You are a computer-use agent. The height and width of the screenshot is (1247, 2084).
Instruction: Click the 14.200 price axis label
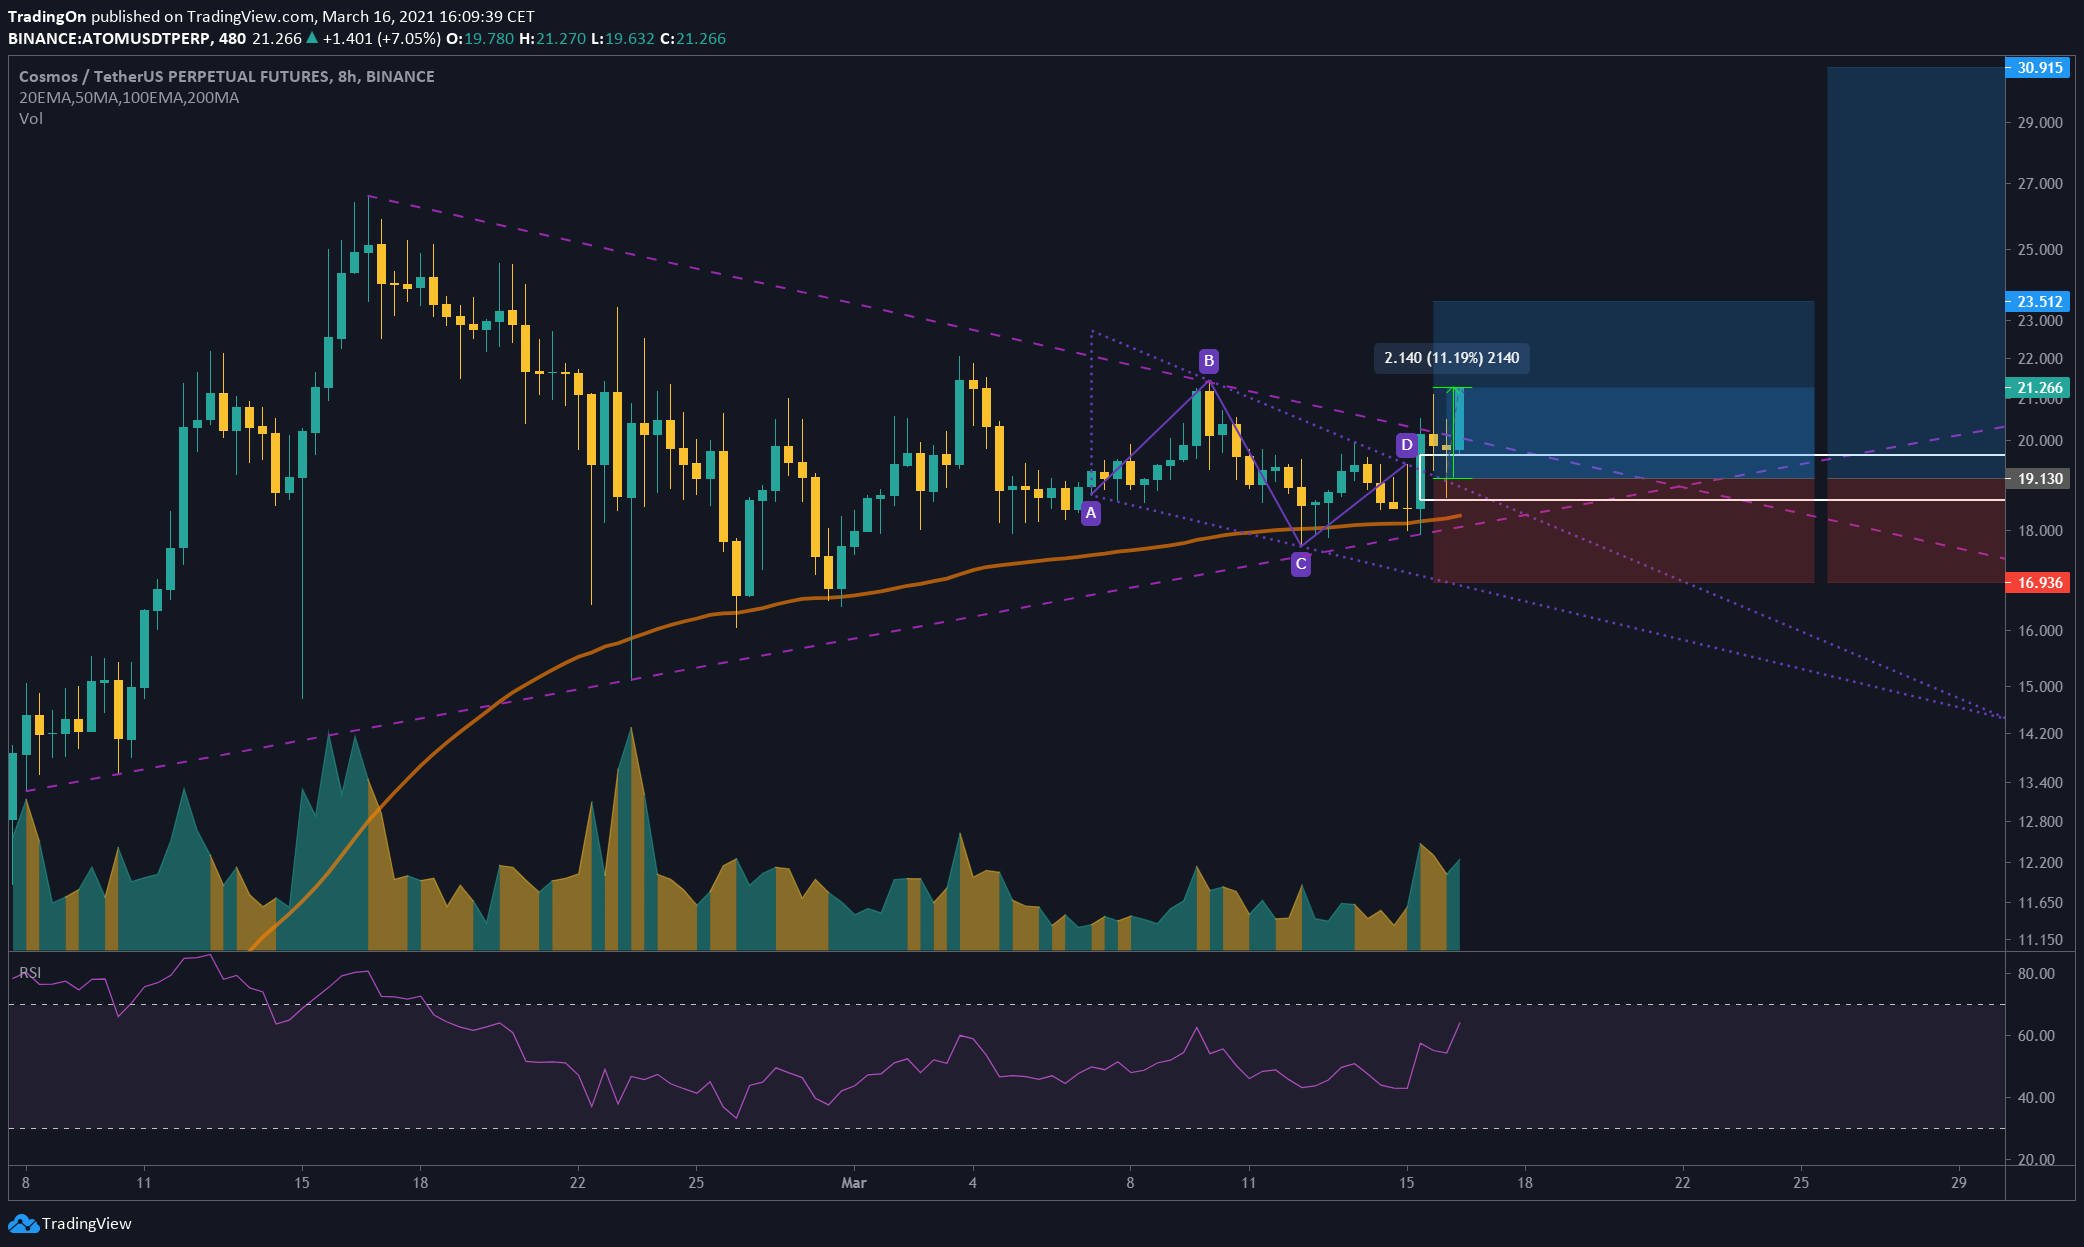click(x=2040, y=733)
